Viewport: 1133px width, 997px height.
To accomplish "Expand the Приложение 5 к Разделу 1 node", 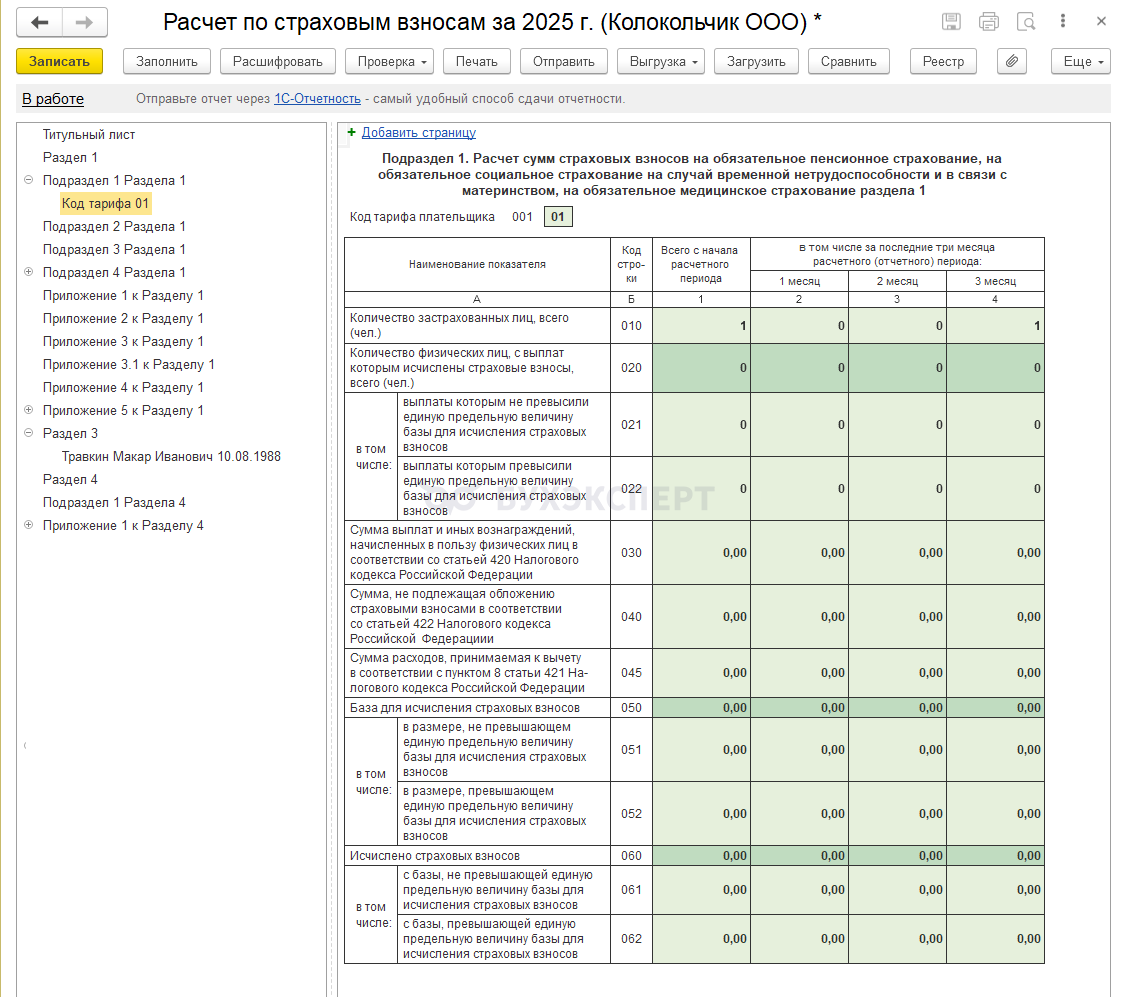I will point(28,411).
